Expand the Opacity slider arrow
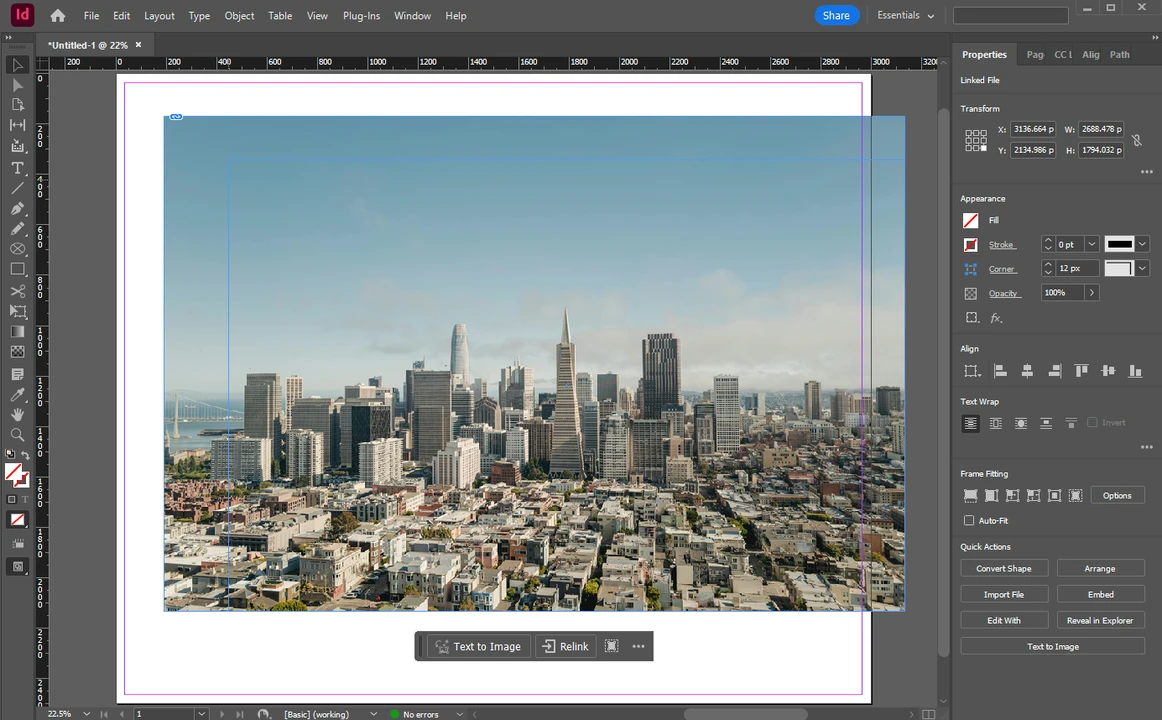1162x720 pixels. pos(1092,293)
